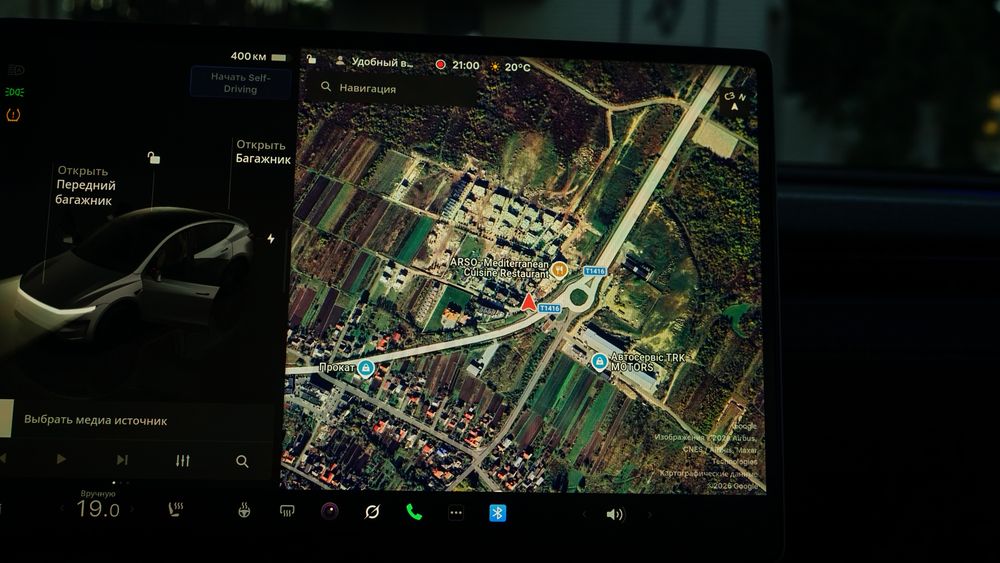Toggle the map north orientation compass
The width and height of the screenshot is (1000, 563).
click(734, 101)
